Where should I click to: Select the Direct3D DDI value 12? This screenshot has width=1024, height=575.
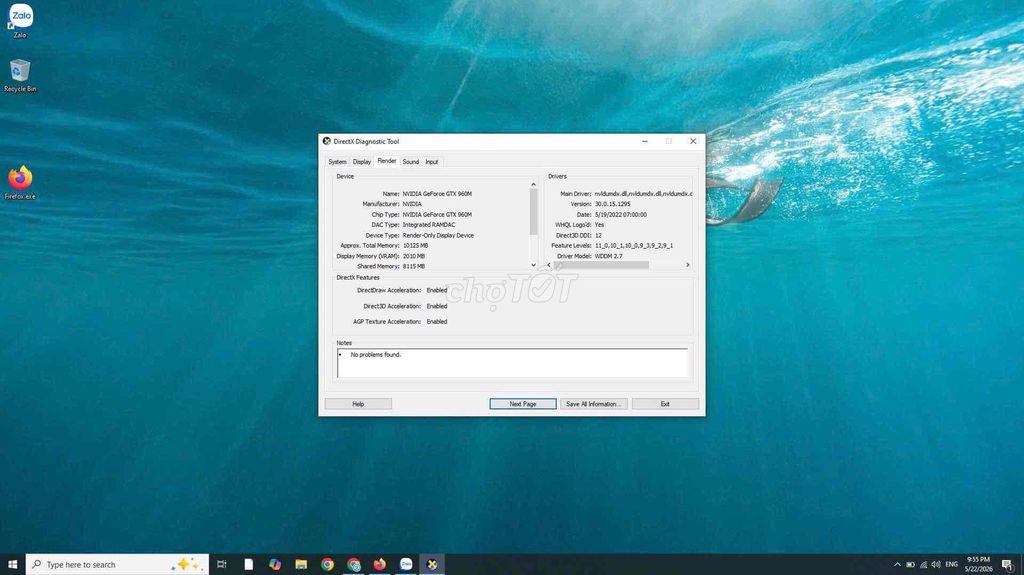pos(598,235)
